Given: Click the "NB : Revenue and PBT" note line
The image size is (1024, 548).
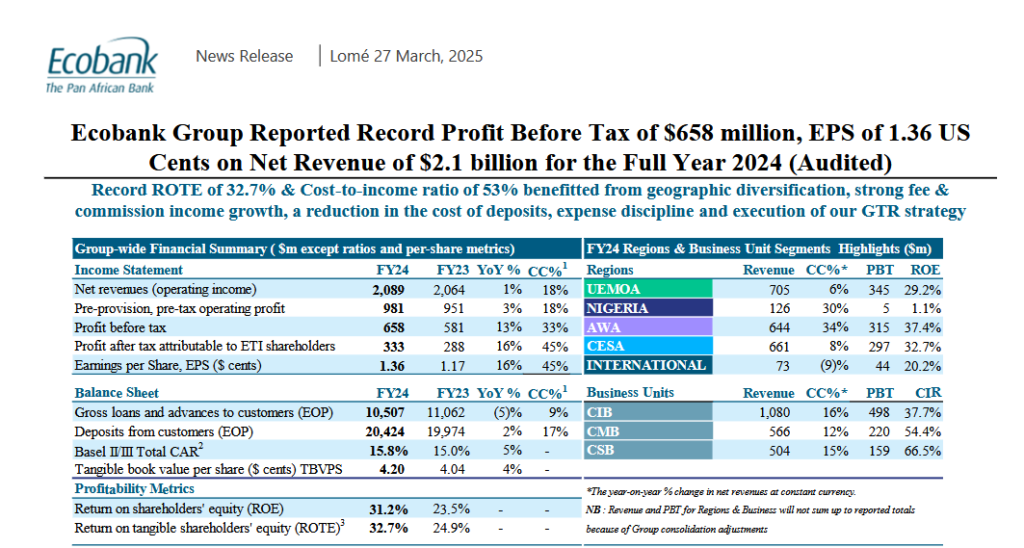Looking at the screenshot, I should 750,509.
